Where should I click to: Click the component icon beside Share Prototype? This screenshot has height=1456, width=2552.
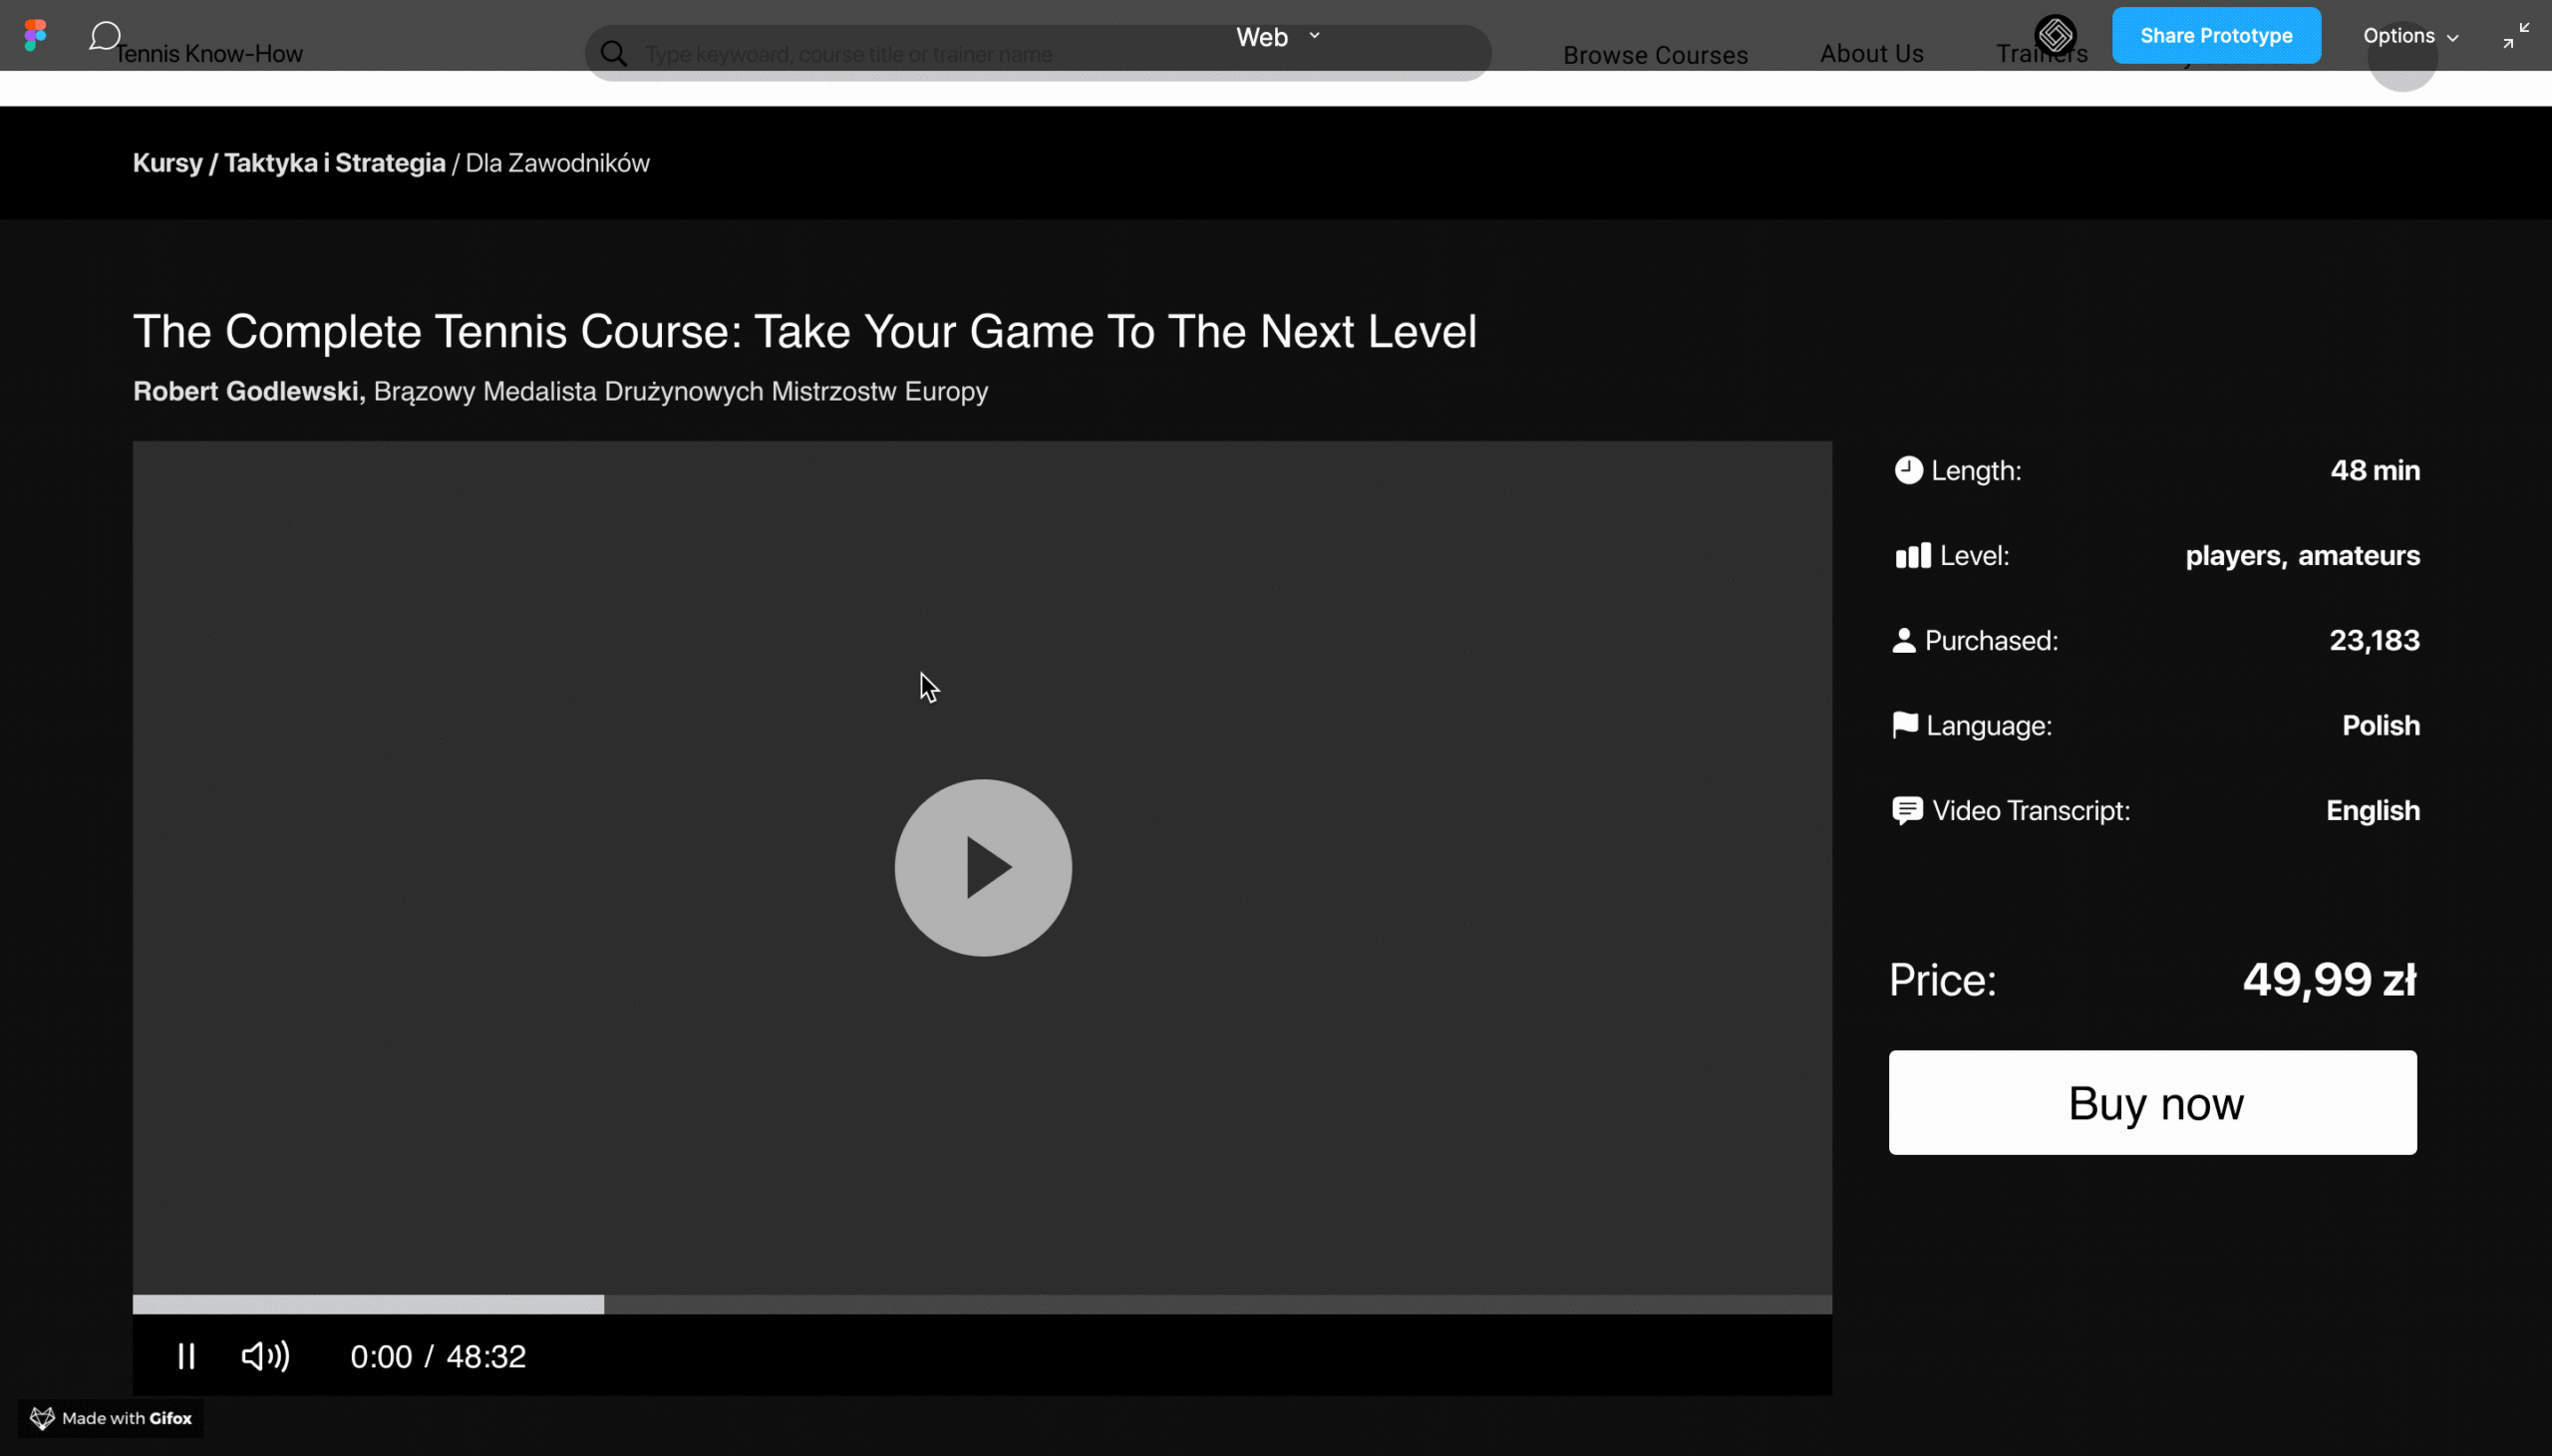click(x=2056, y=36)
